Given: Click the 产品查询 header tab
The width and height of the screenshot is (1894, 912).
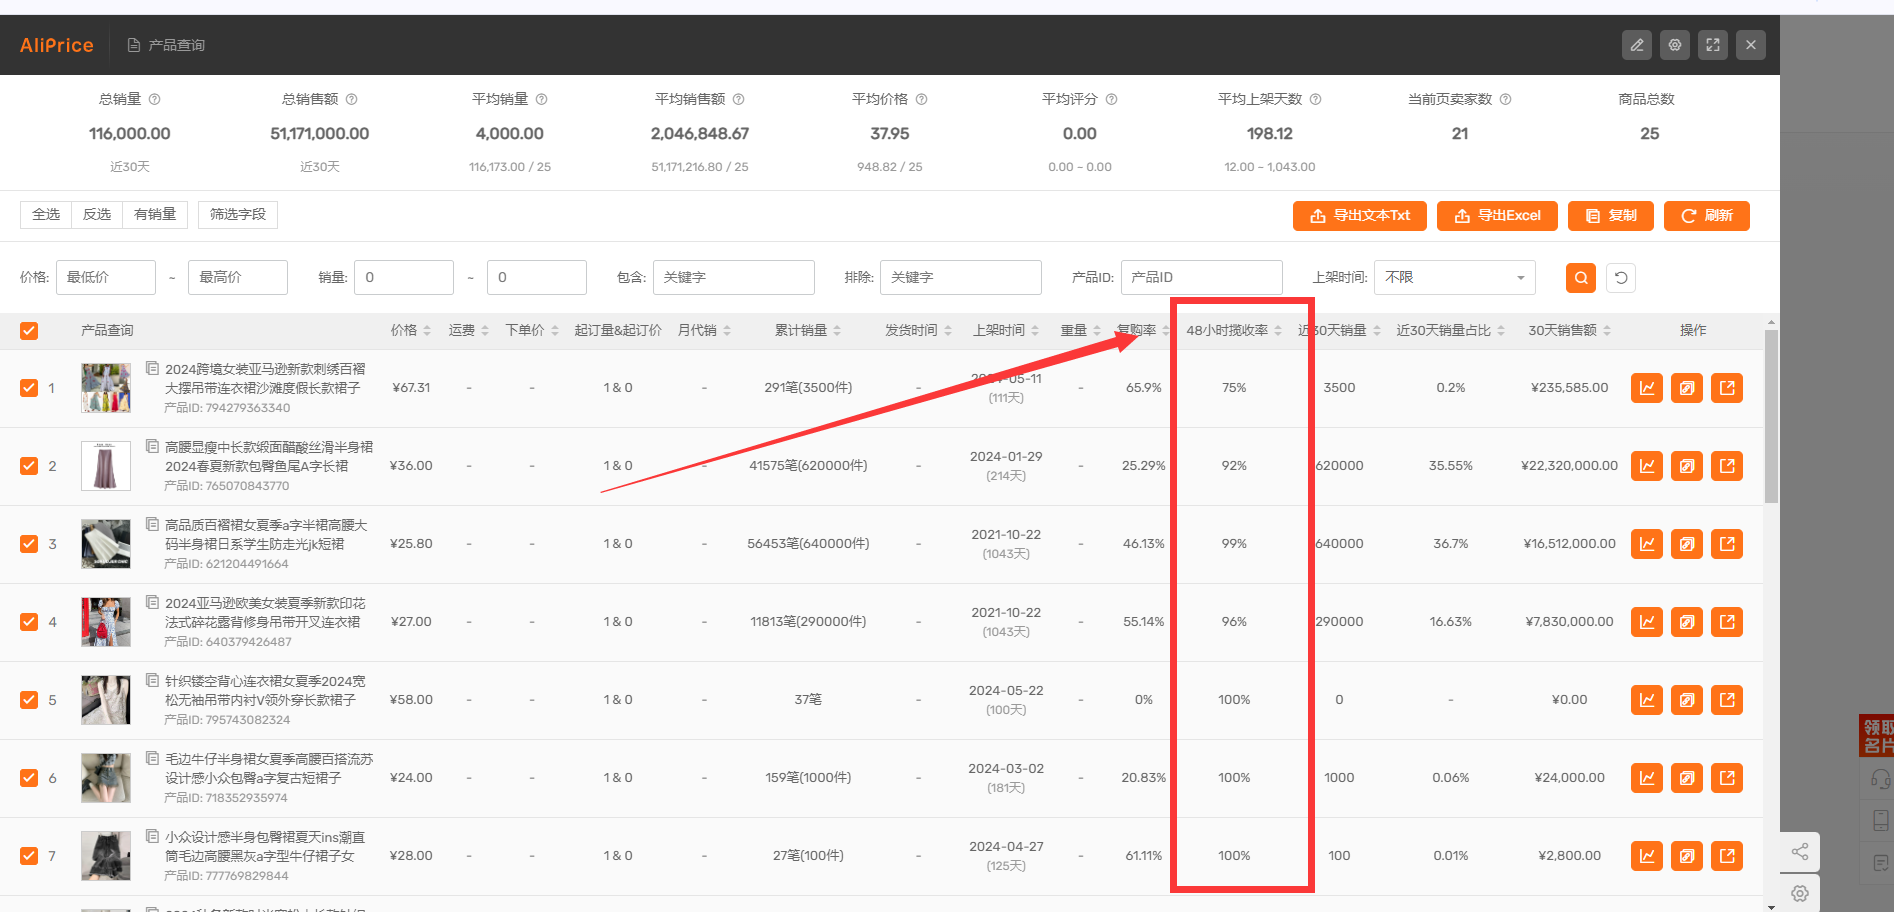Looking at the screenshot, I should (166, 45).
